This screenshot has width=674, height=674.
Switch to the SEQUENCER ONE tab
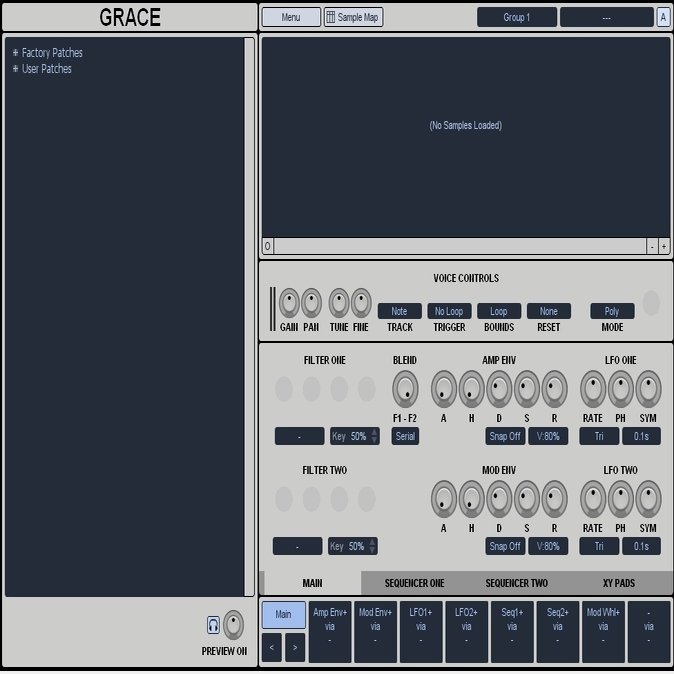414,583
